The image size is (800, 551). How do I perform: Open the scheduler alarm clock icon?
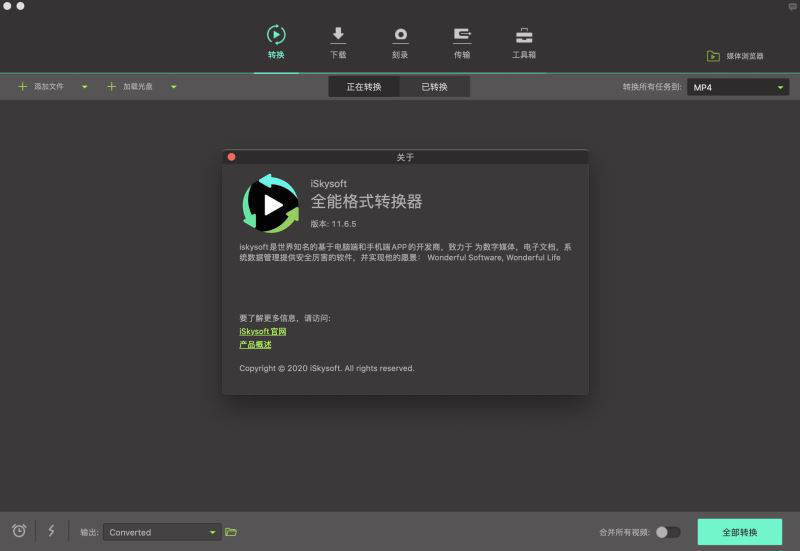pyautogui.click(x=19, y=531)
